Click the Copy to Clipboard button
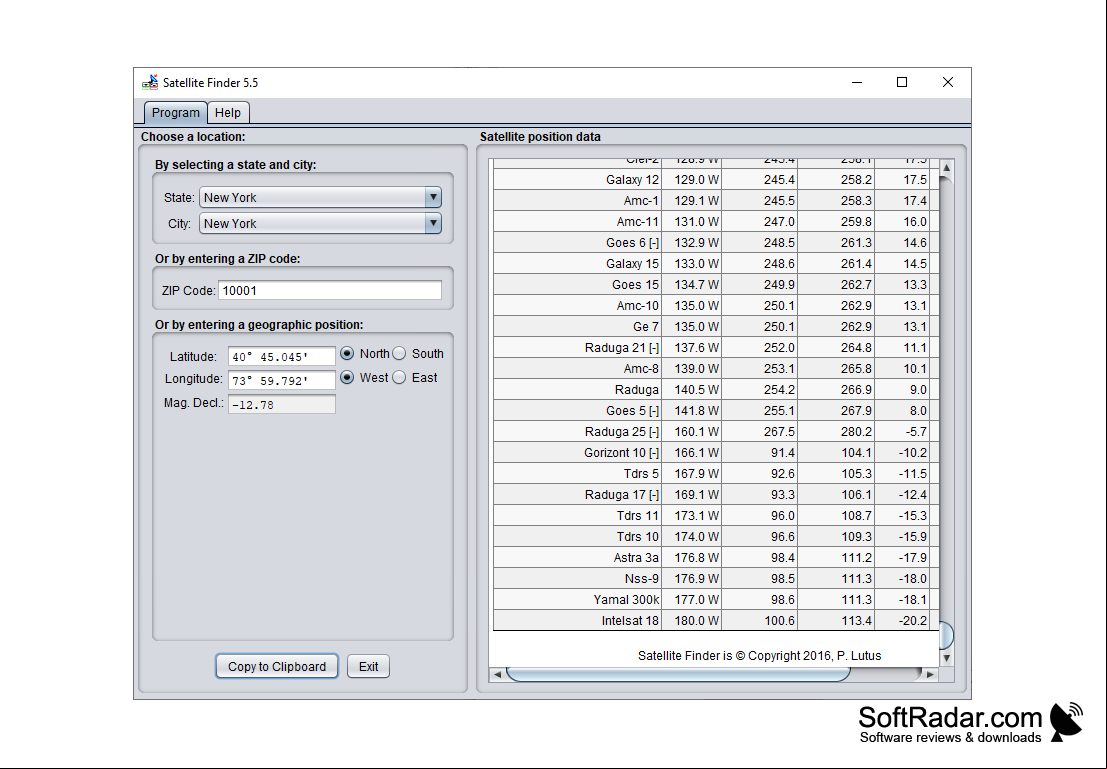Image resolution: width=1107 pixels, height=769 pixels. coord(277,667)
